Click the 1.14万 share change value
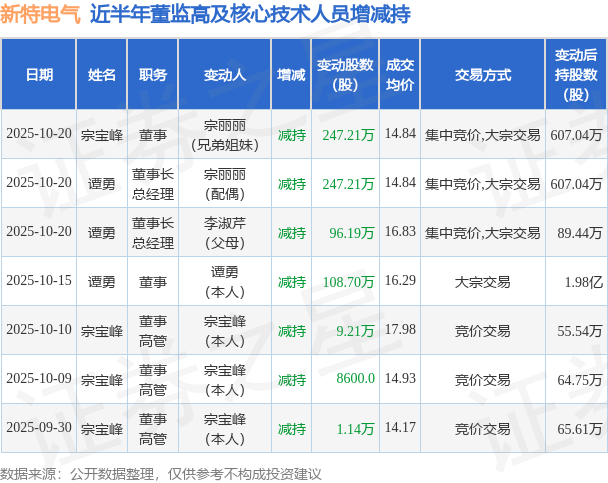608x483 pixels. (355, 429)
